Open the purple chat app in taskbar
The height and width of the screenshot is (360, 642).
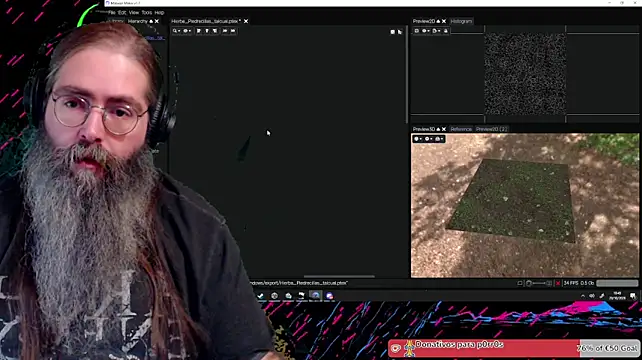click(x=330, y=296)
